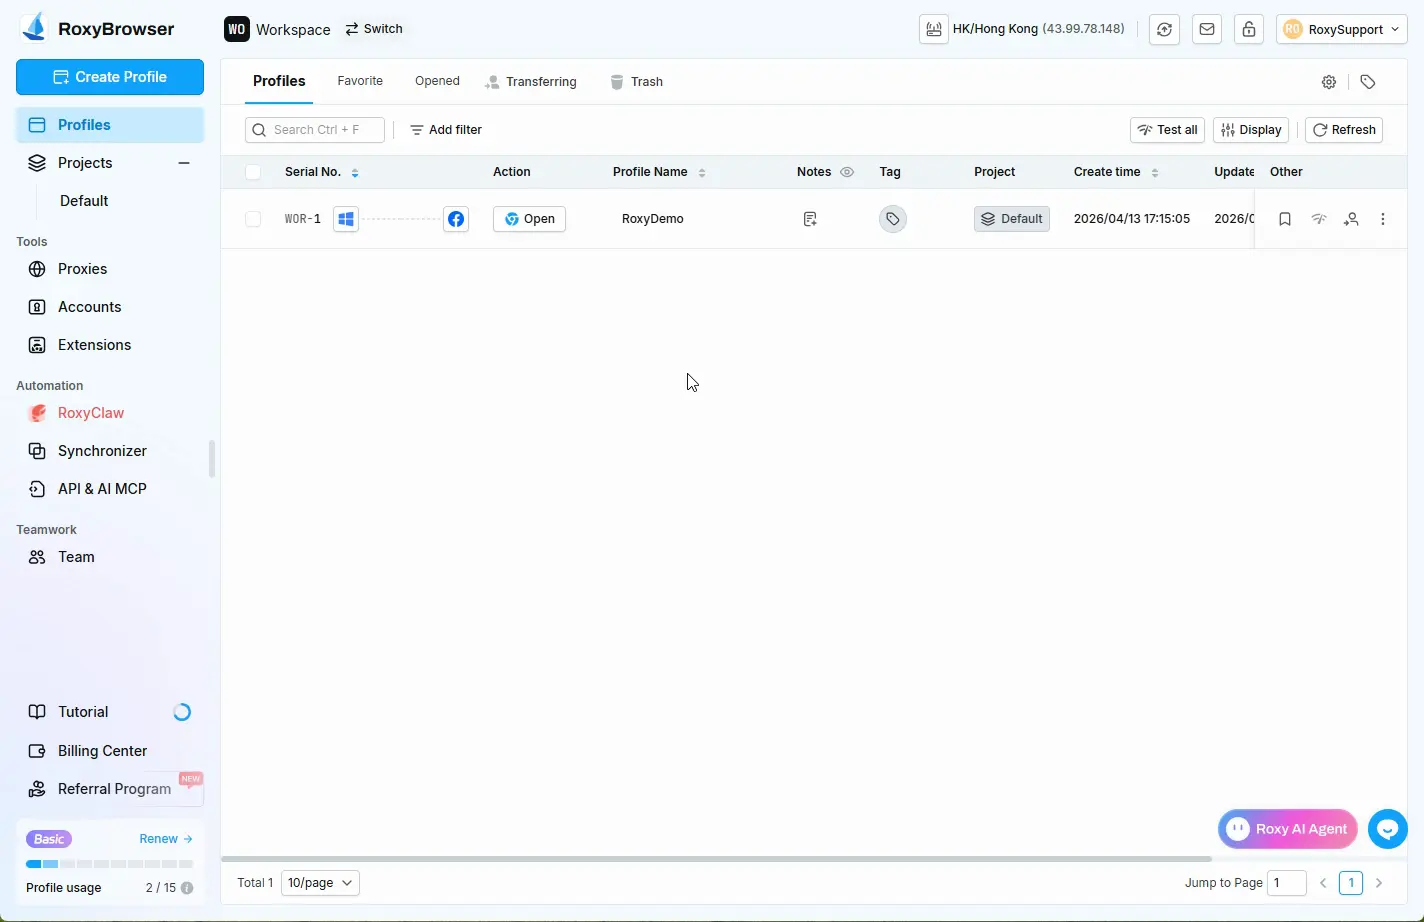The width and height of the screenshot is (1424, 922).
Task: Open RoxyClaw automation
Action: pyautogui.click(x=110, y=413)
